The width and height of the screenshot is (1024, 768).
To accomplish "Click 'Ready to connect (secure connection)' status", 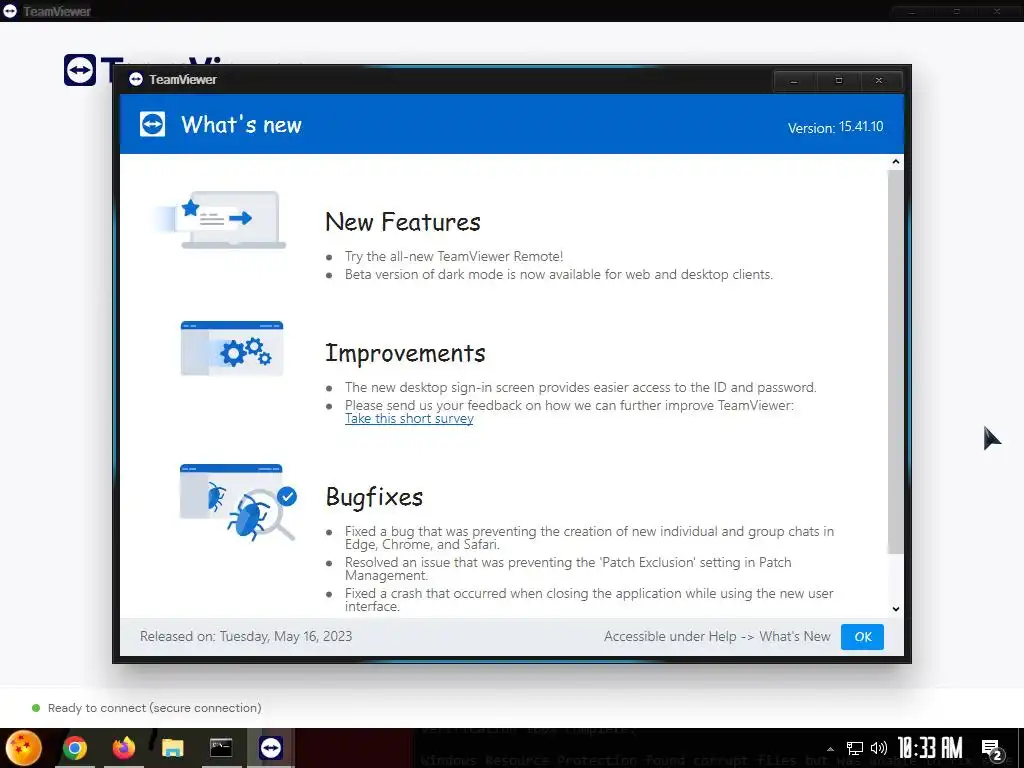I will (x=154, y=708).
